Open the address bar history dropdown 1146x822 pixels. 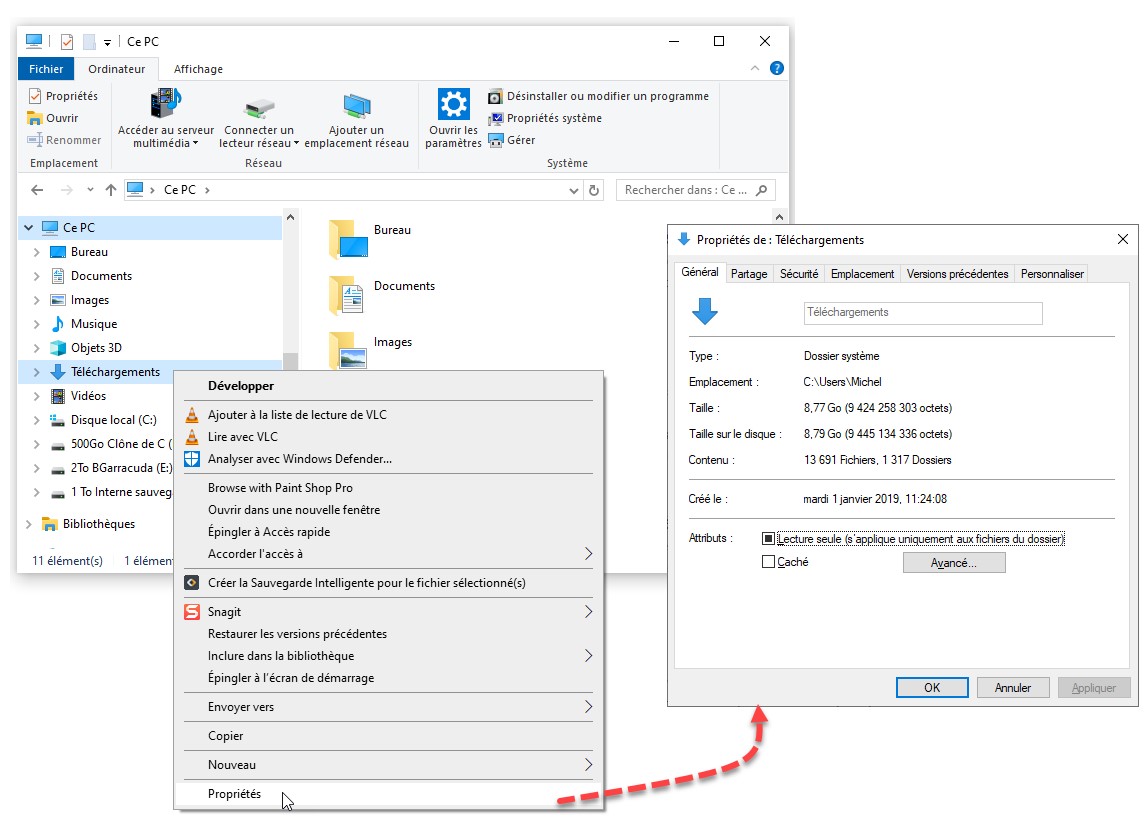point(573,190)
